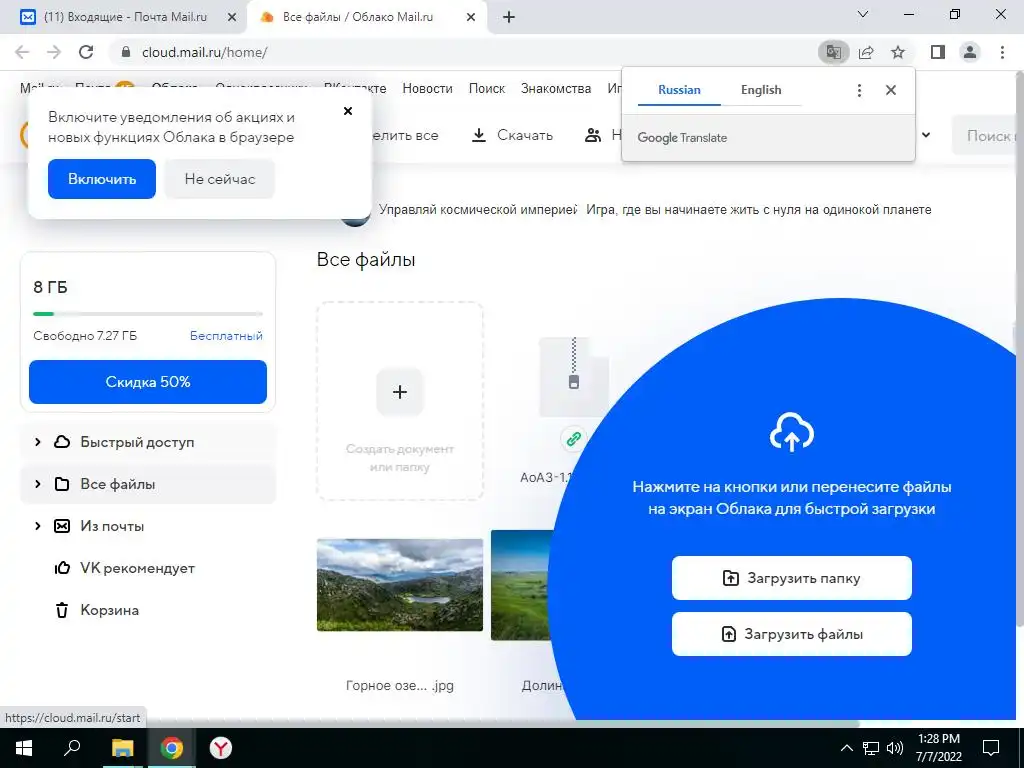Click Загрузить папку button
The image size is (1024, 768).
(x=792, y=578)
